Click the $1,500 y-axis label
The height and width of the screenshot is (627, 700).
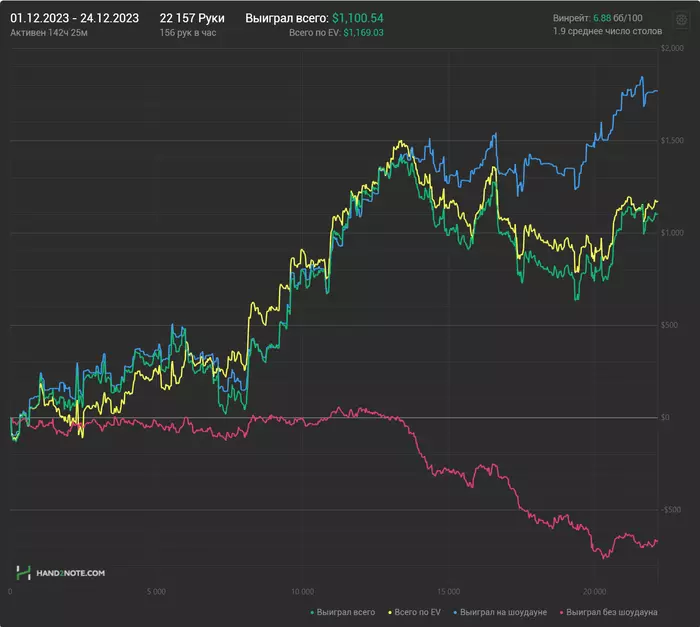coord(672,141)
